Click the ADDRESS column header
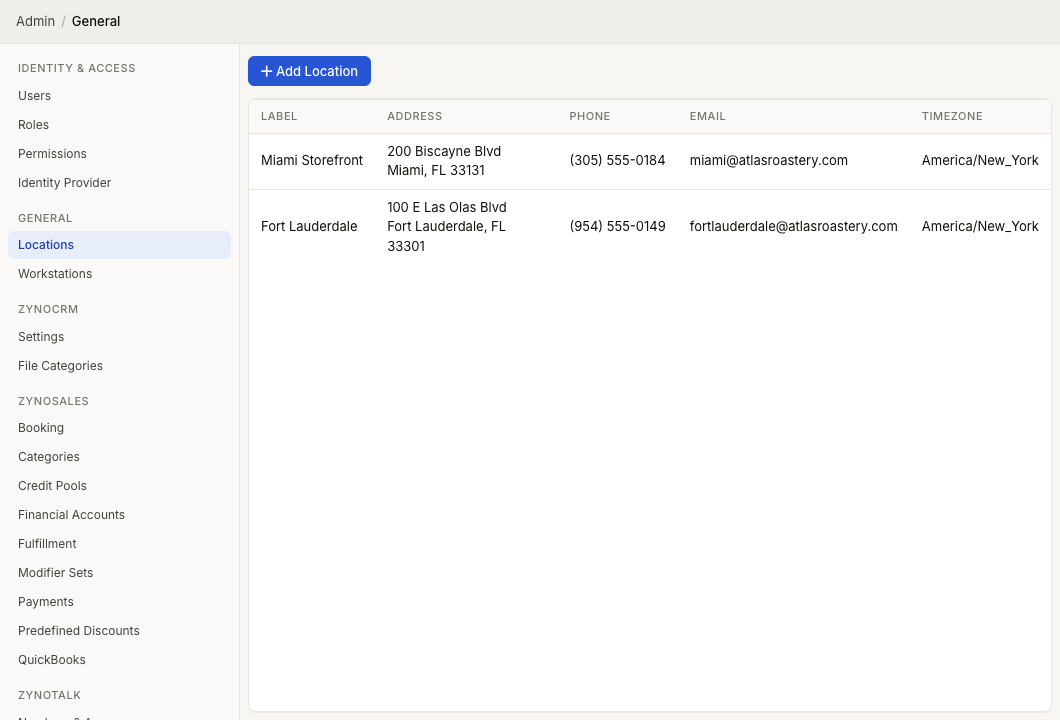The height and width of the screenshot is (720, 1060). pyautogui.click(x=414, y=116)
